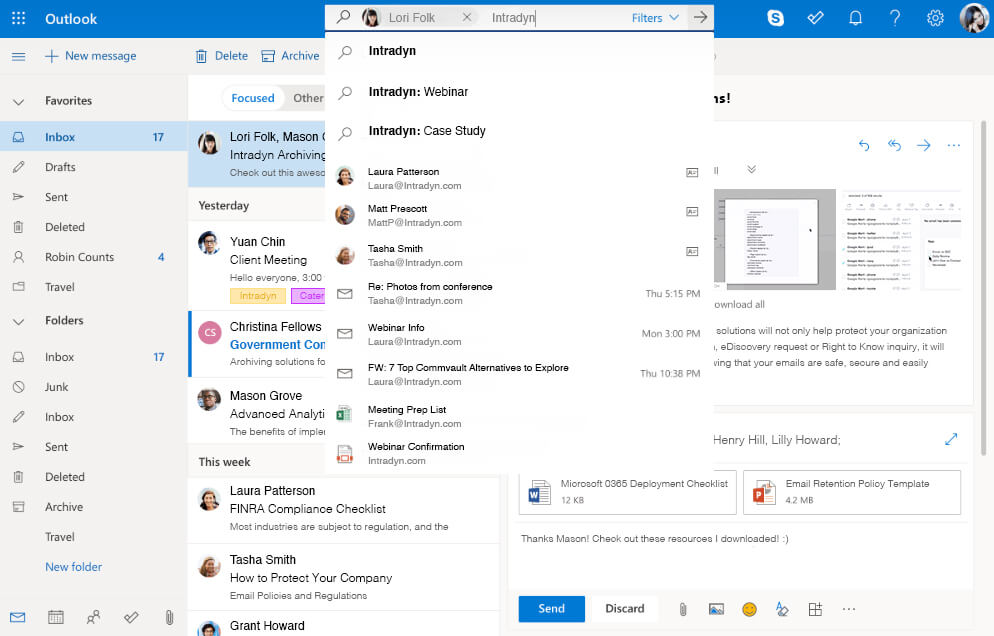Attach a file in the compose toolbar
Screen dimensions: 994x636
coord(683,608)
